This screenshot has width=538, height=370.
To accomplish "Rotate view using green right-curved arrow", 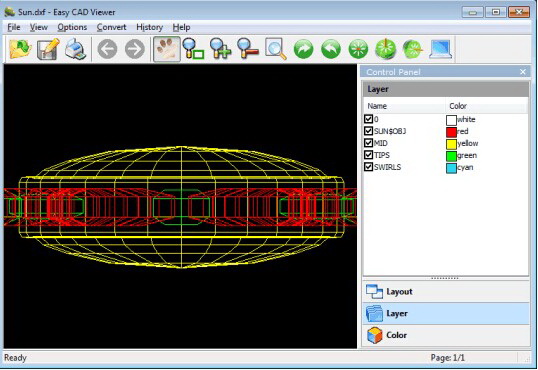I will click(303, 49).
